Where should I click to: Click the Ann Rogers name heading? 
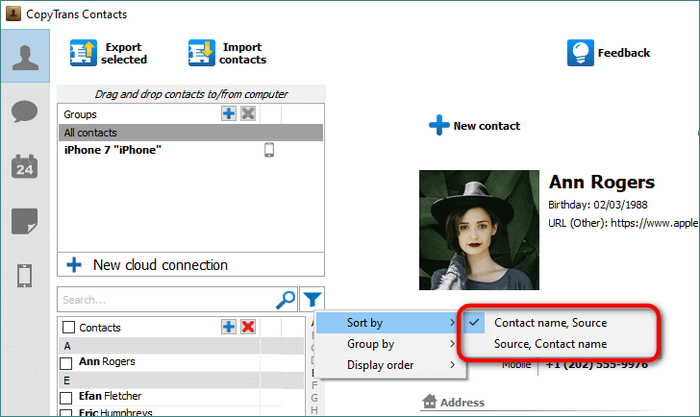pyautogui.click(x=601, y=182)
